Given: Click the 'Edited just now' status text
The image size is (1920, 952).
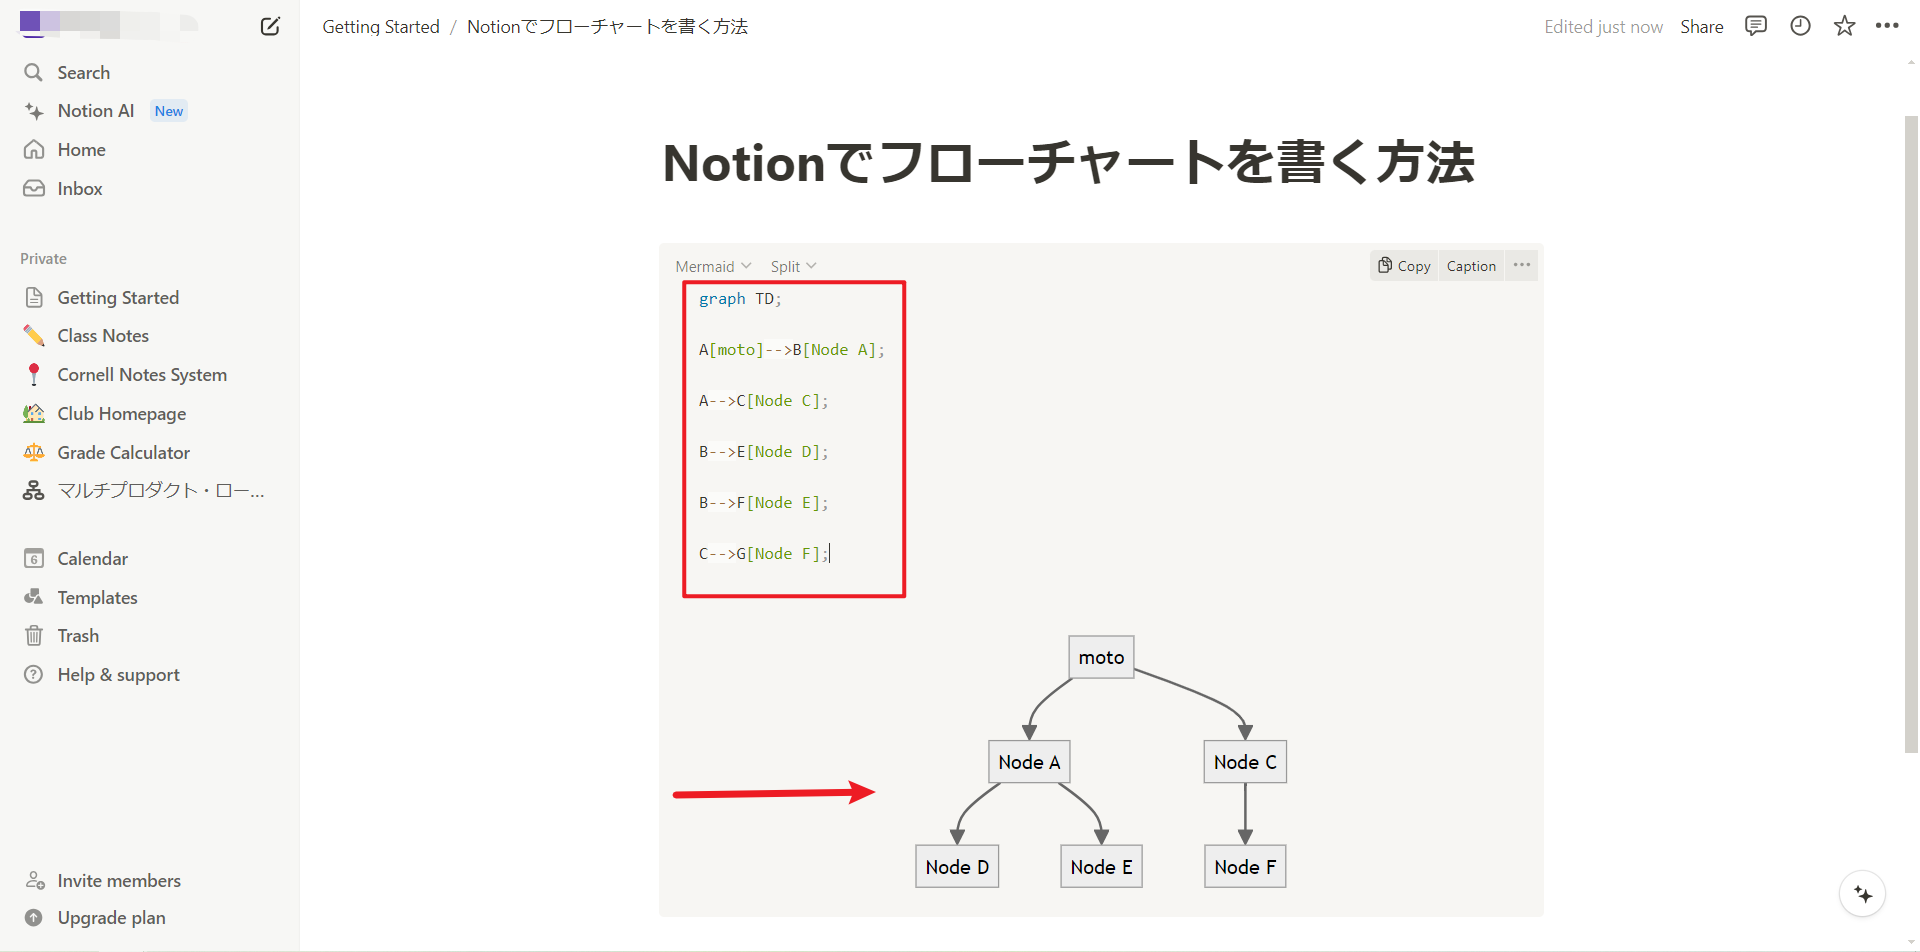Looking at the screenshot, I should coord(1603,27).
